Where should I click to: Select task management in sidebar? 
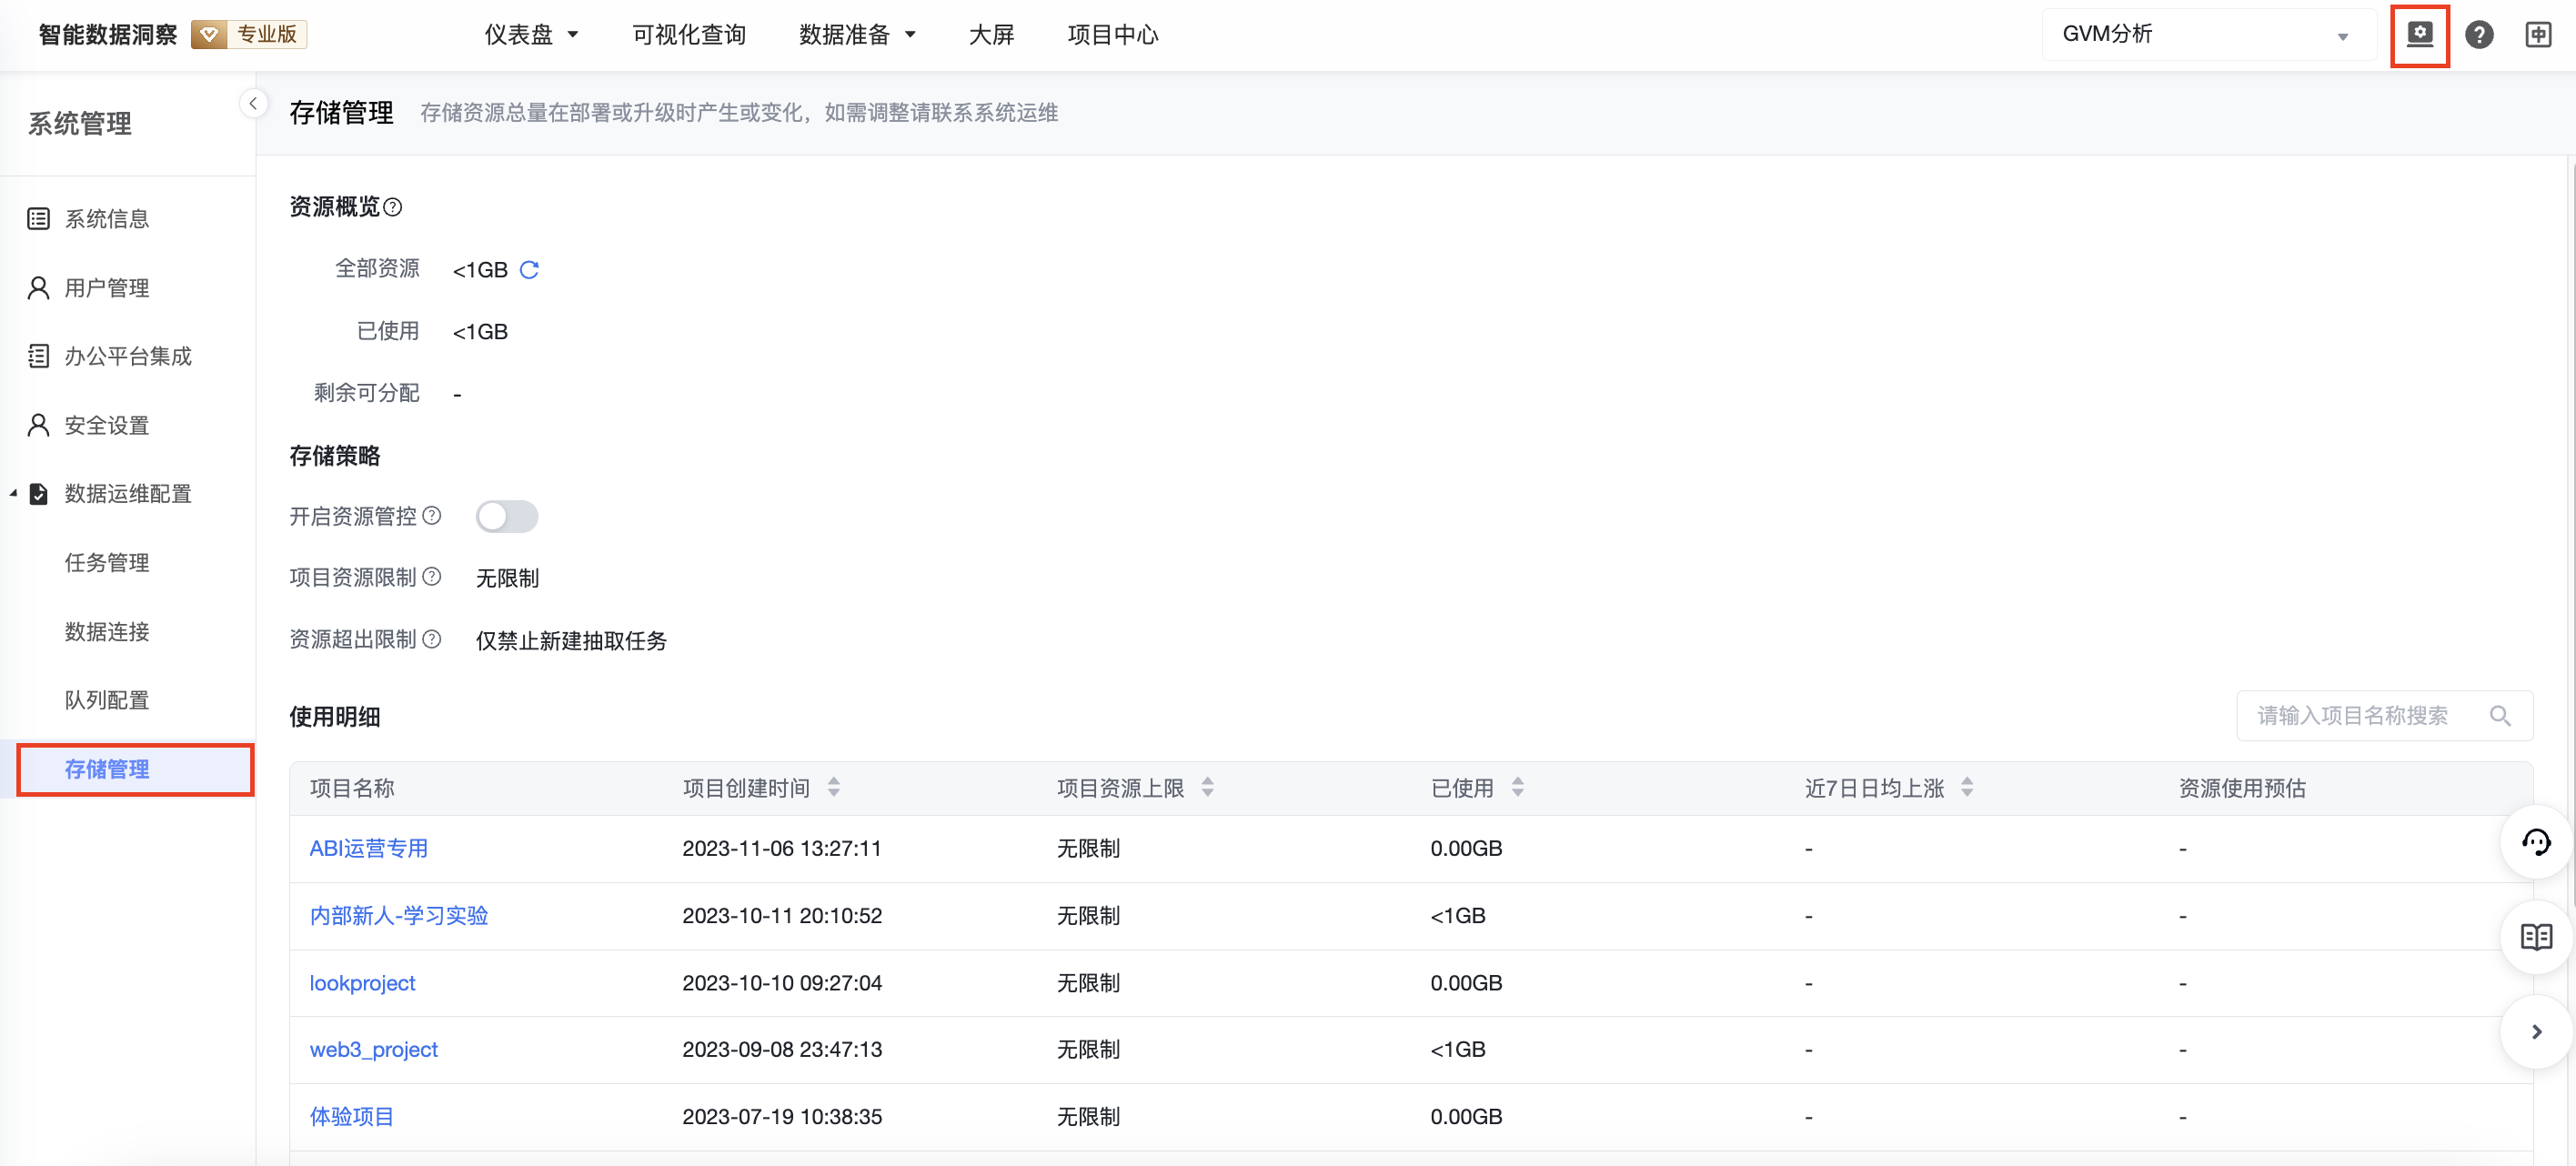point(107,563)
